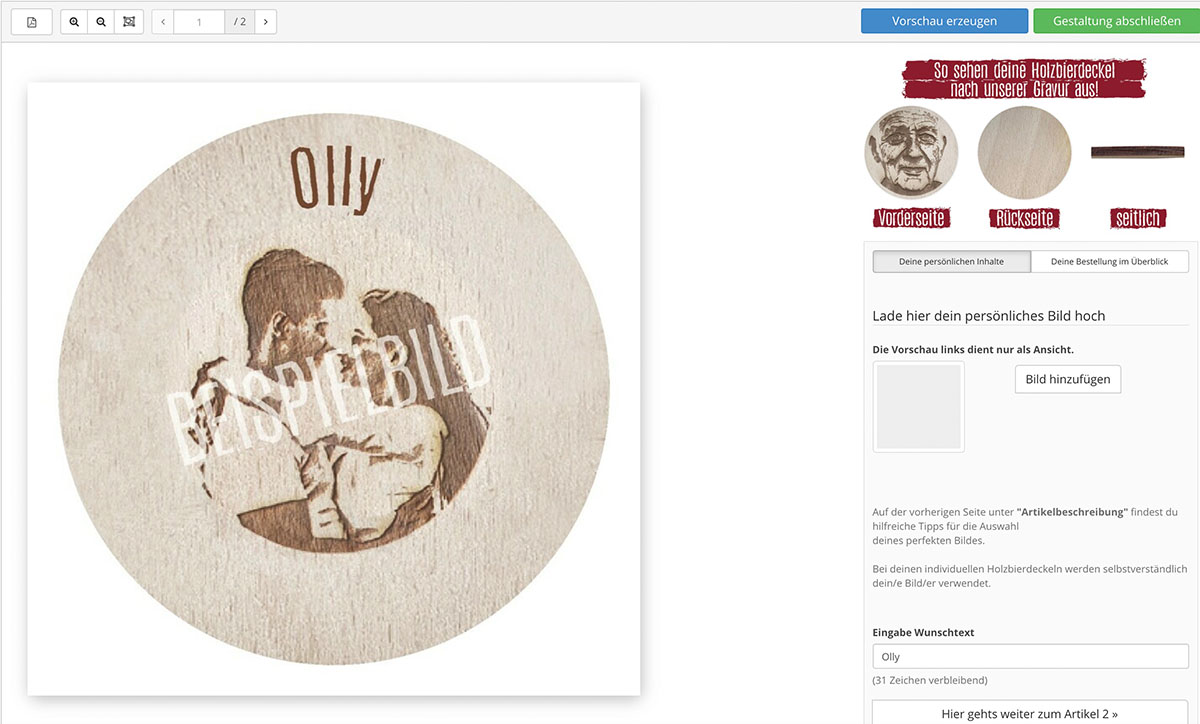
Task: Click the empty image upload placeholder
Action: coord(919,407)
